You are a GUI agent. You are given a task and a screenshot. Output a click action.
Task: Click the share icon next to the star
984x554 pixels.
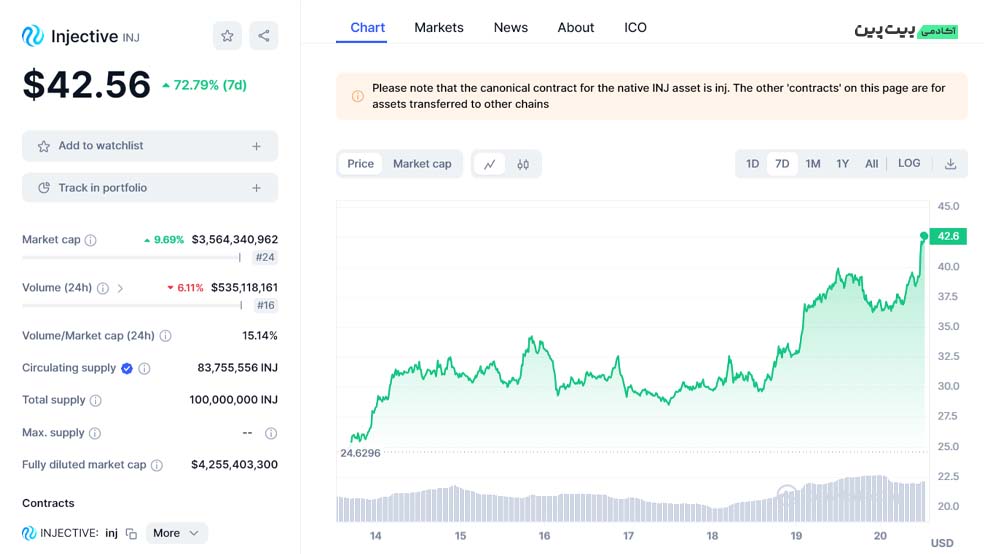[x=264, y=36]
